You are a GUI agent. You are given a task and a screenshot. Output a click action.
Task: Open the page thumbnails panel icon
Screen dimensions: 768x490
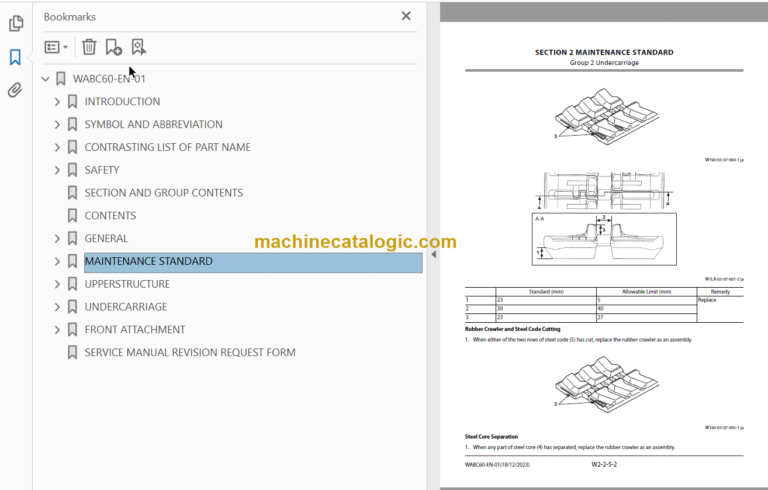[x=16, y=23]
